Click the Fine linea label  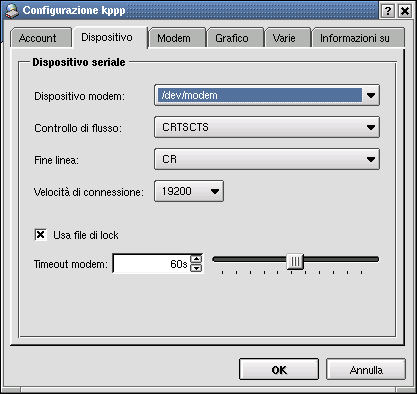pyautogui.click(x=56, y=160)
